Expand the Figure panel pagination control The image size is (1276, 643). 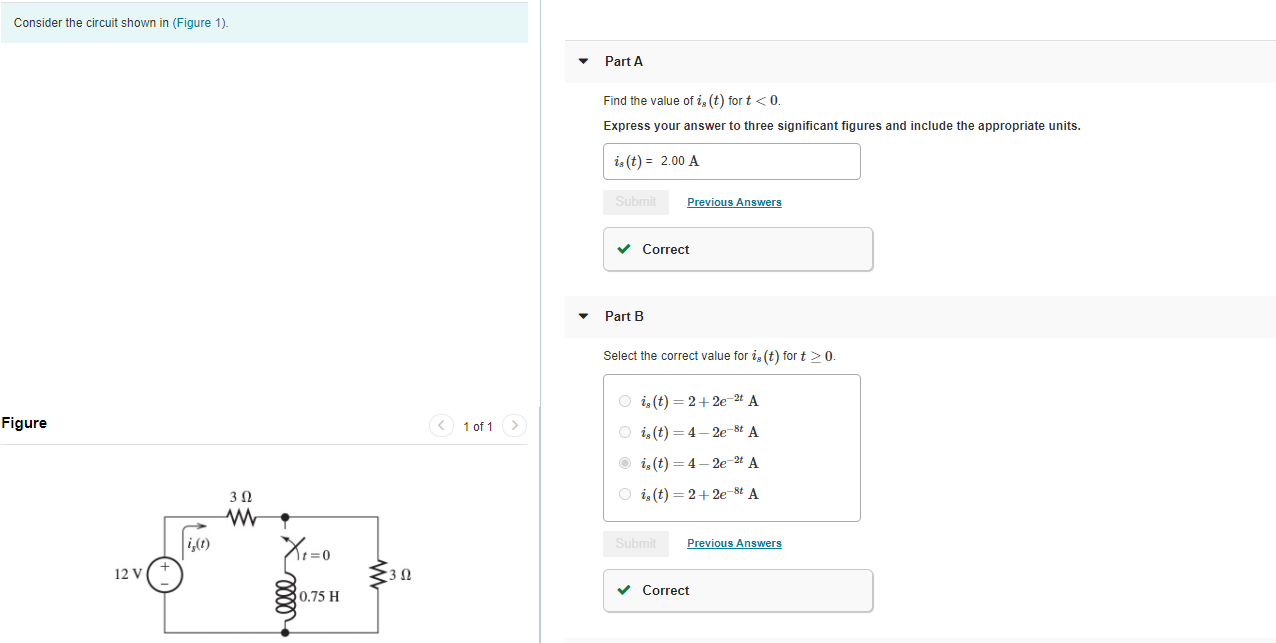point(478,425)
